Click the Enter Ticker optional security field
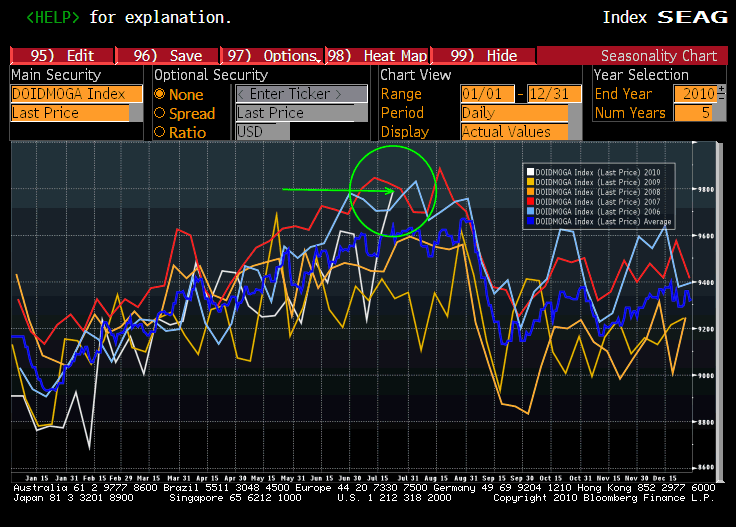 pyautogui.click(x=302, y=94)
